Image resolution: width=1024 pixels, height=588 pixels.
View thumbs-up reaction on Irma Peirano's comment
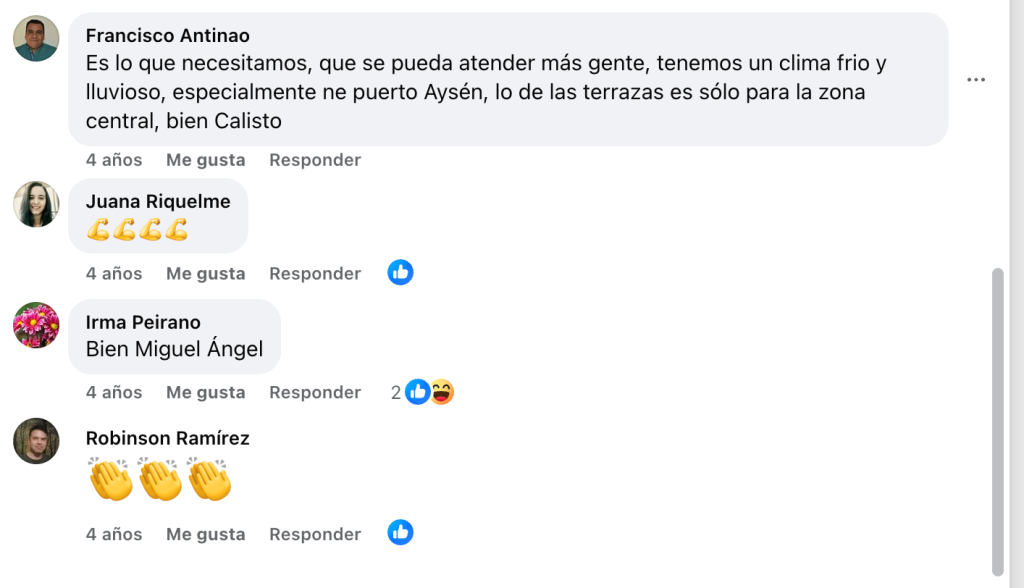tap(417, 392)
